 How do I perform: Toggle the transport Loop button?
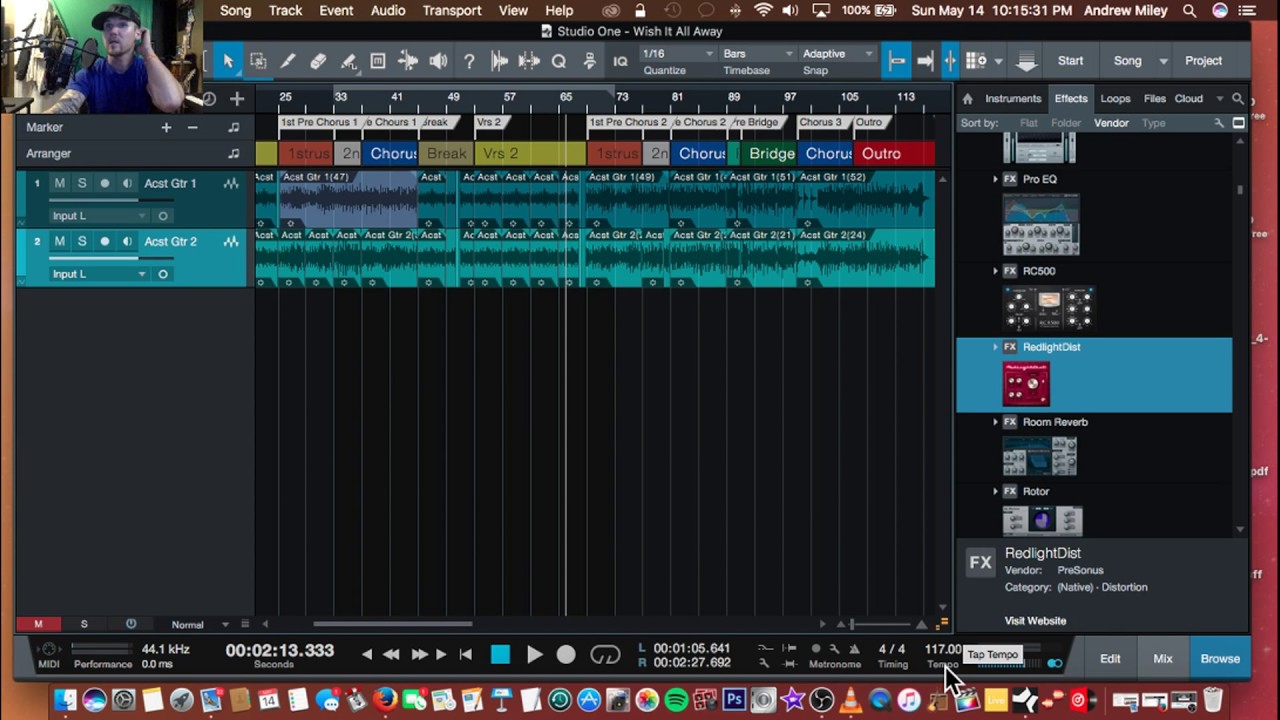coord(605,655)
